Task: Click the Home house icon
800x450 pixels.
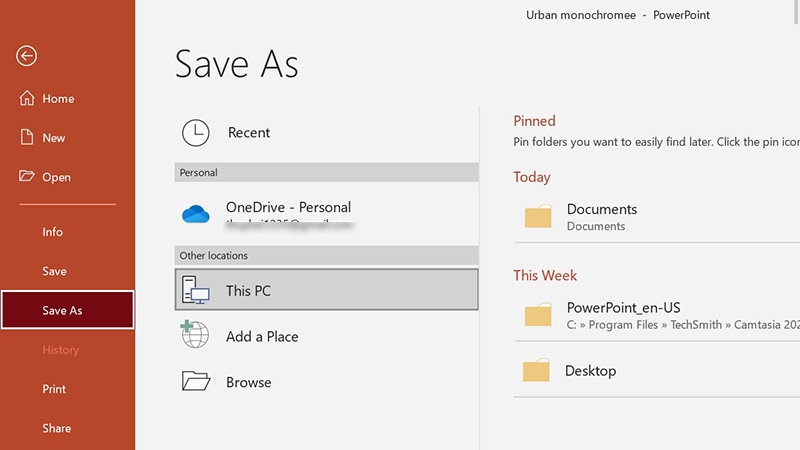Action: [27, 98]
